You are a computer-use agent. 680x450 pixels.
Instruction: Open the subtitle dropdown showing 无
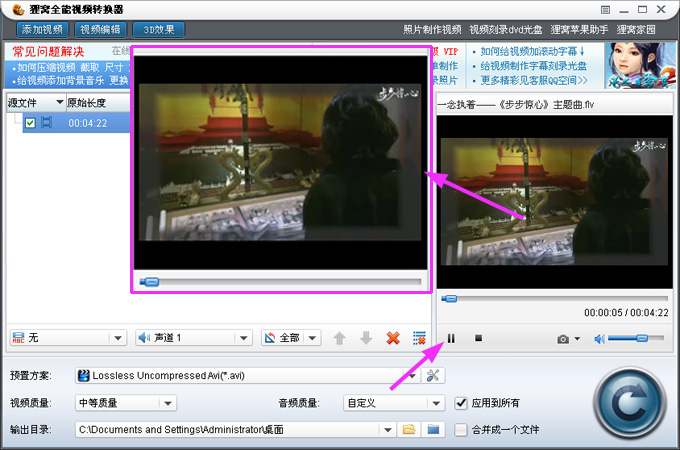pyautogui.click(x=69, y=338)
